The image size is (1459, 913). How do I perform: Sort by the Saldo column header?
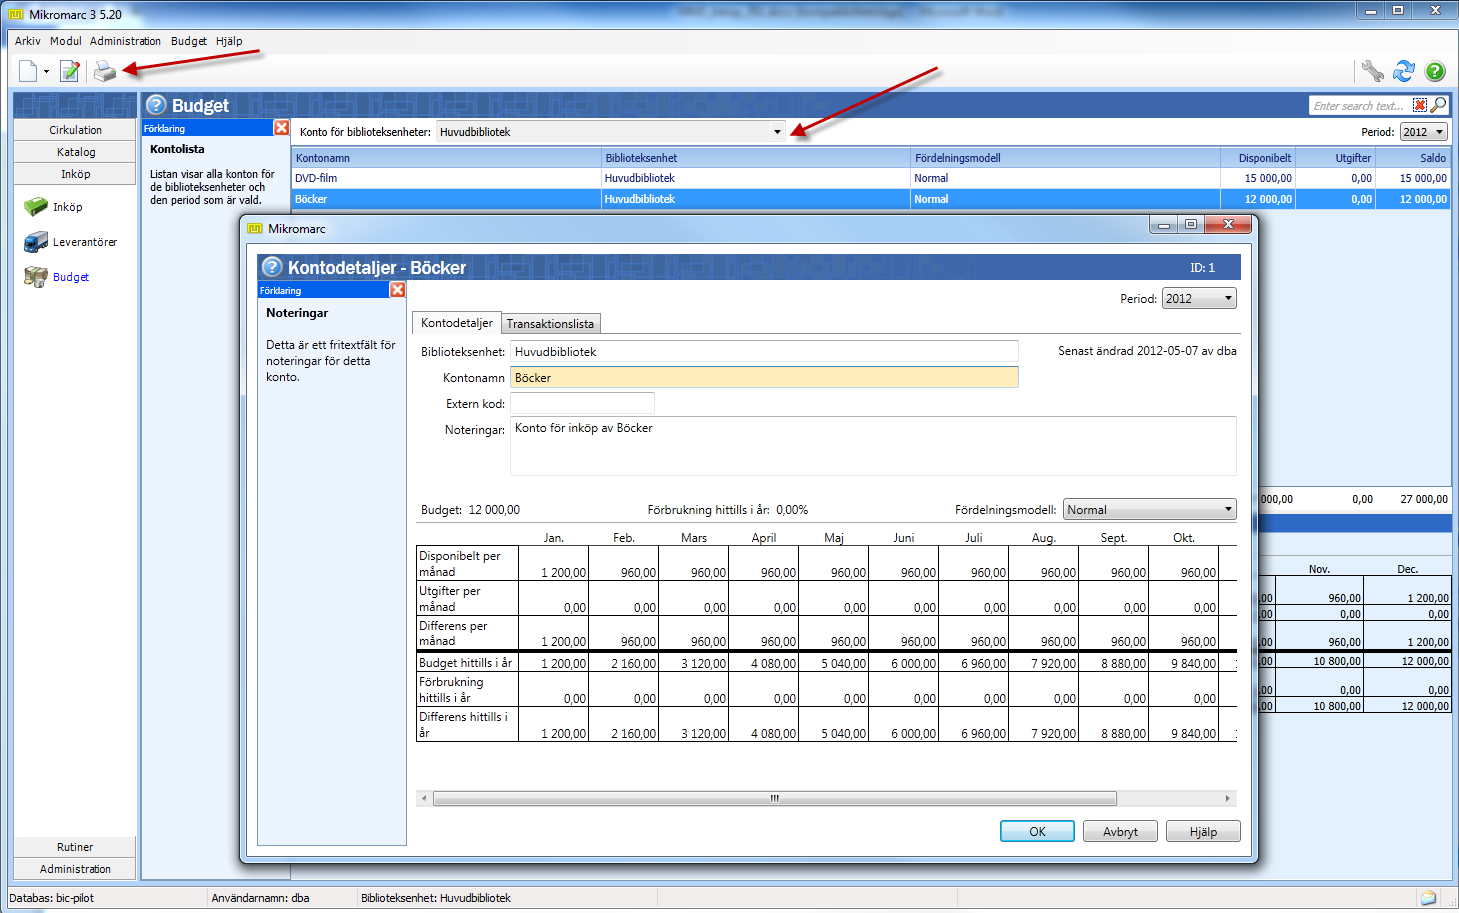point(1413,158)
